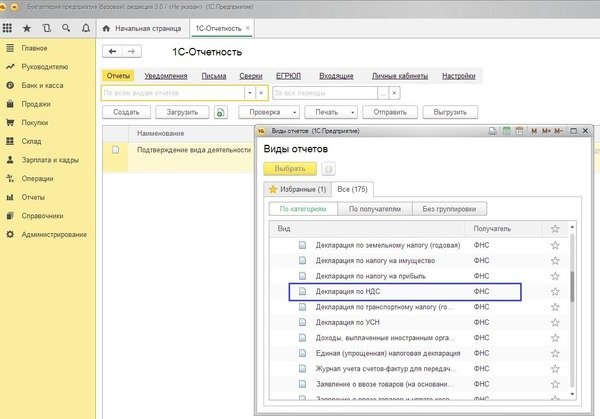Open notifications bell icon
Image resolution: width=600 pixels, height=419 pixels.
click(x=86, y=28)
